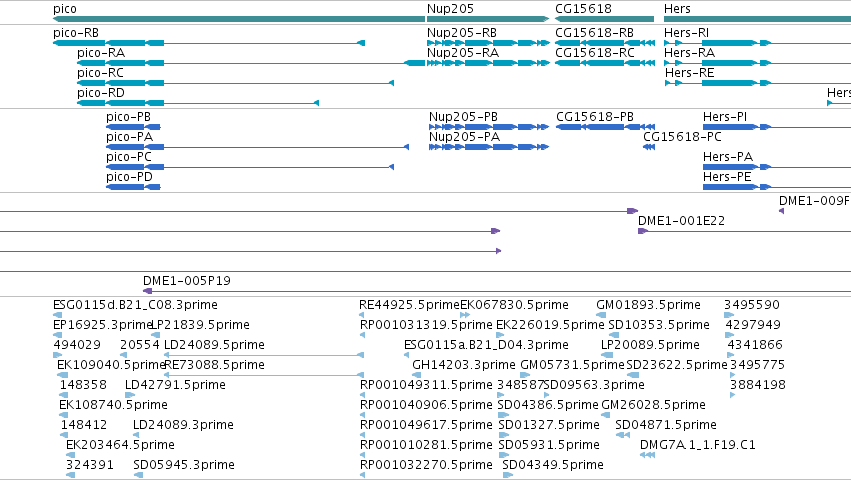Image resolution: width=851 pixels, height=480 pixels.
Task: Click the DMG7A.1_1.F19.C1 arrow glyph
Action: tap(647, 455)
